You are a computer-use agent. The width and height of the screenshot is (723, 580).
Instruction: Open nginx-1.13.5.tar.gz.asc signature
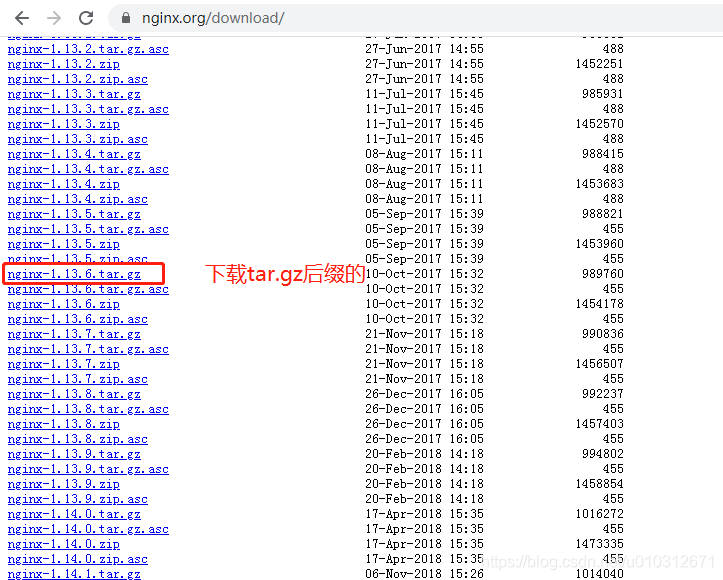tap(88, 229)
